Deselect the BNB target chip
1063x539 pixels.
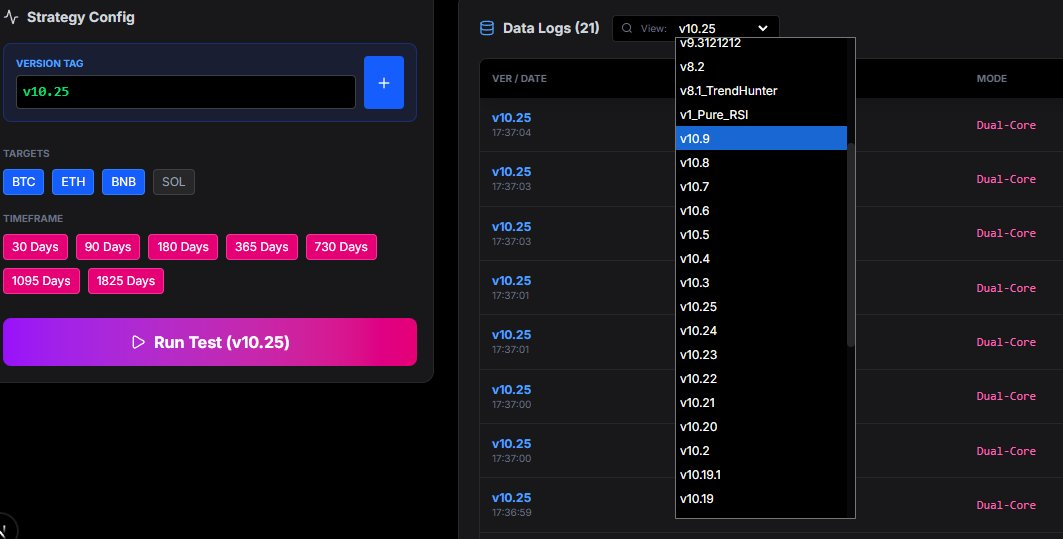123,182
